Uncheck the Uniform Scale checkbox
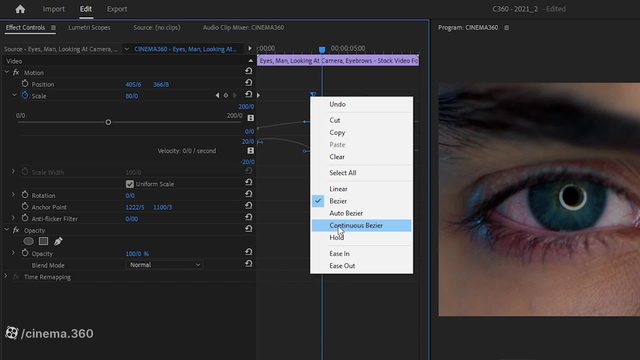 tap(130, 184)
